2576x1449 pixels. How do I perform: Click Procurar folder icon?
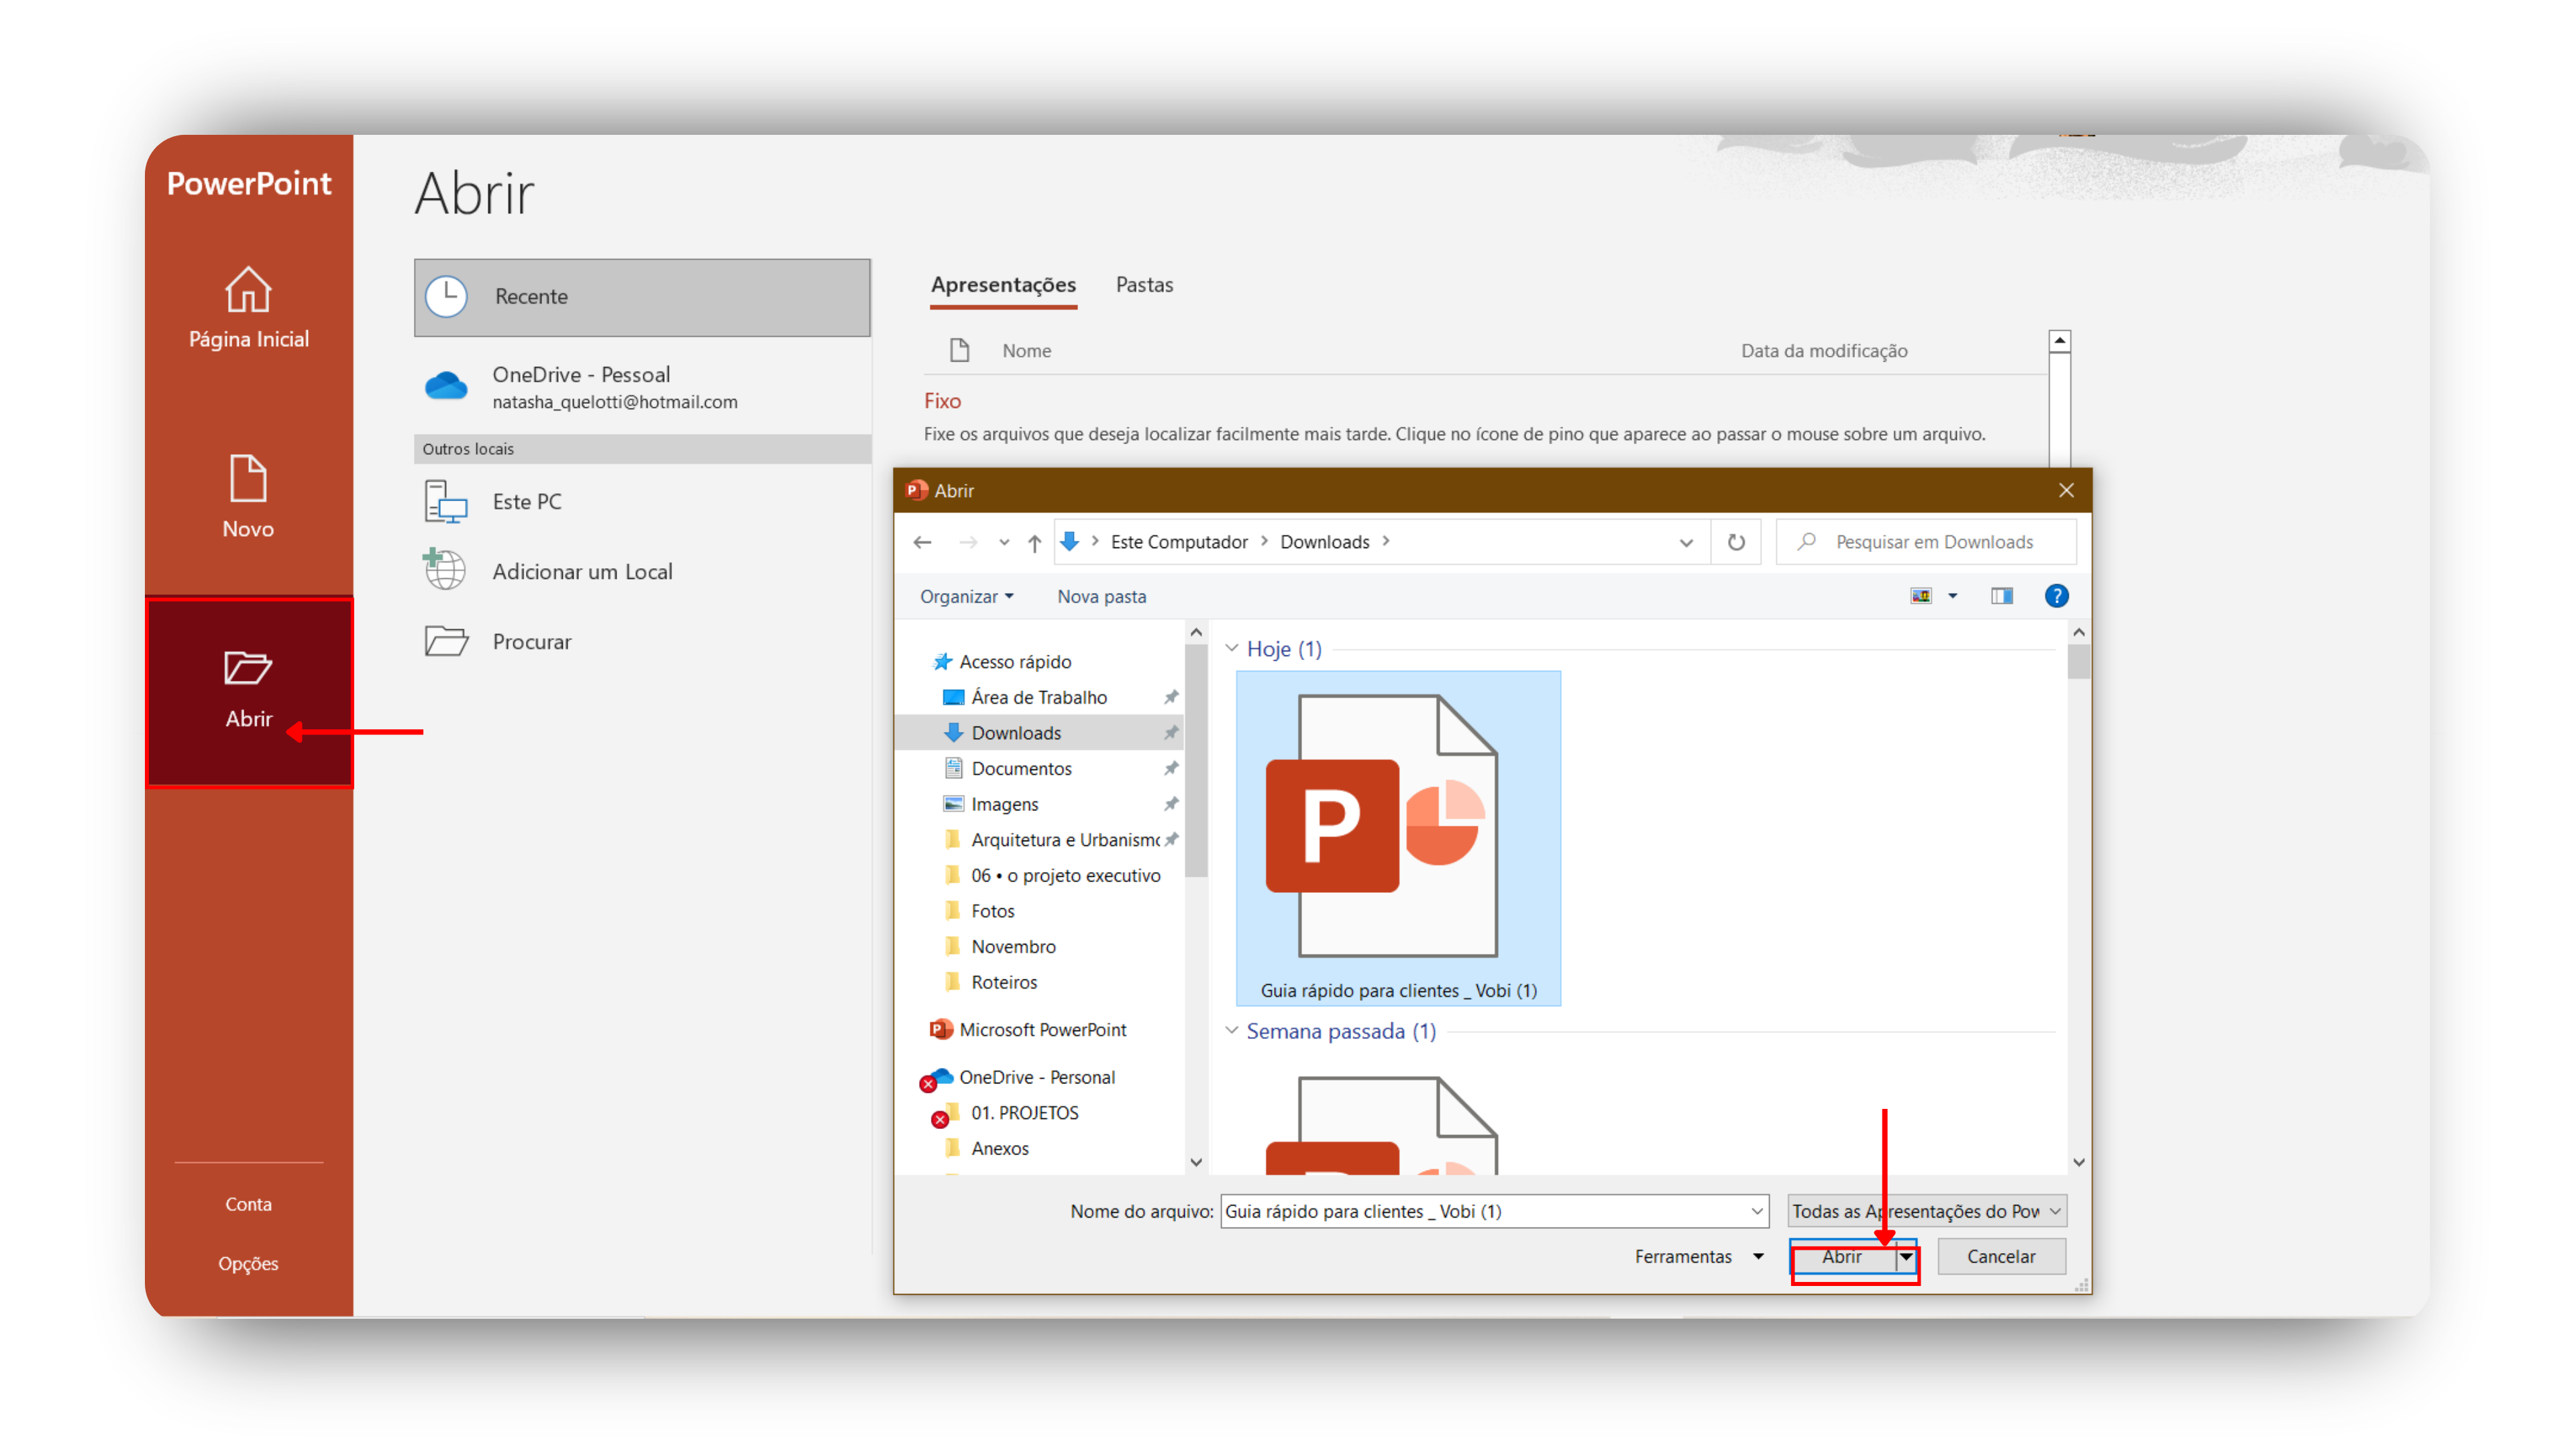click(446, 641)
